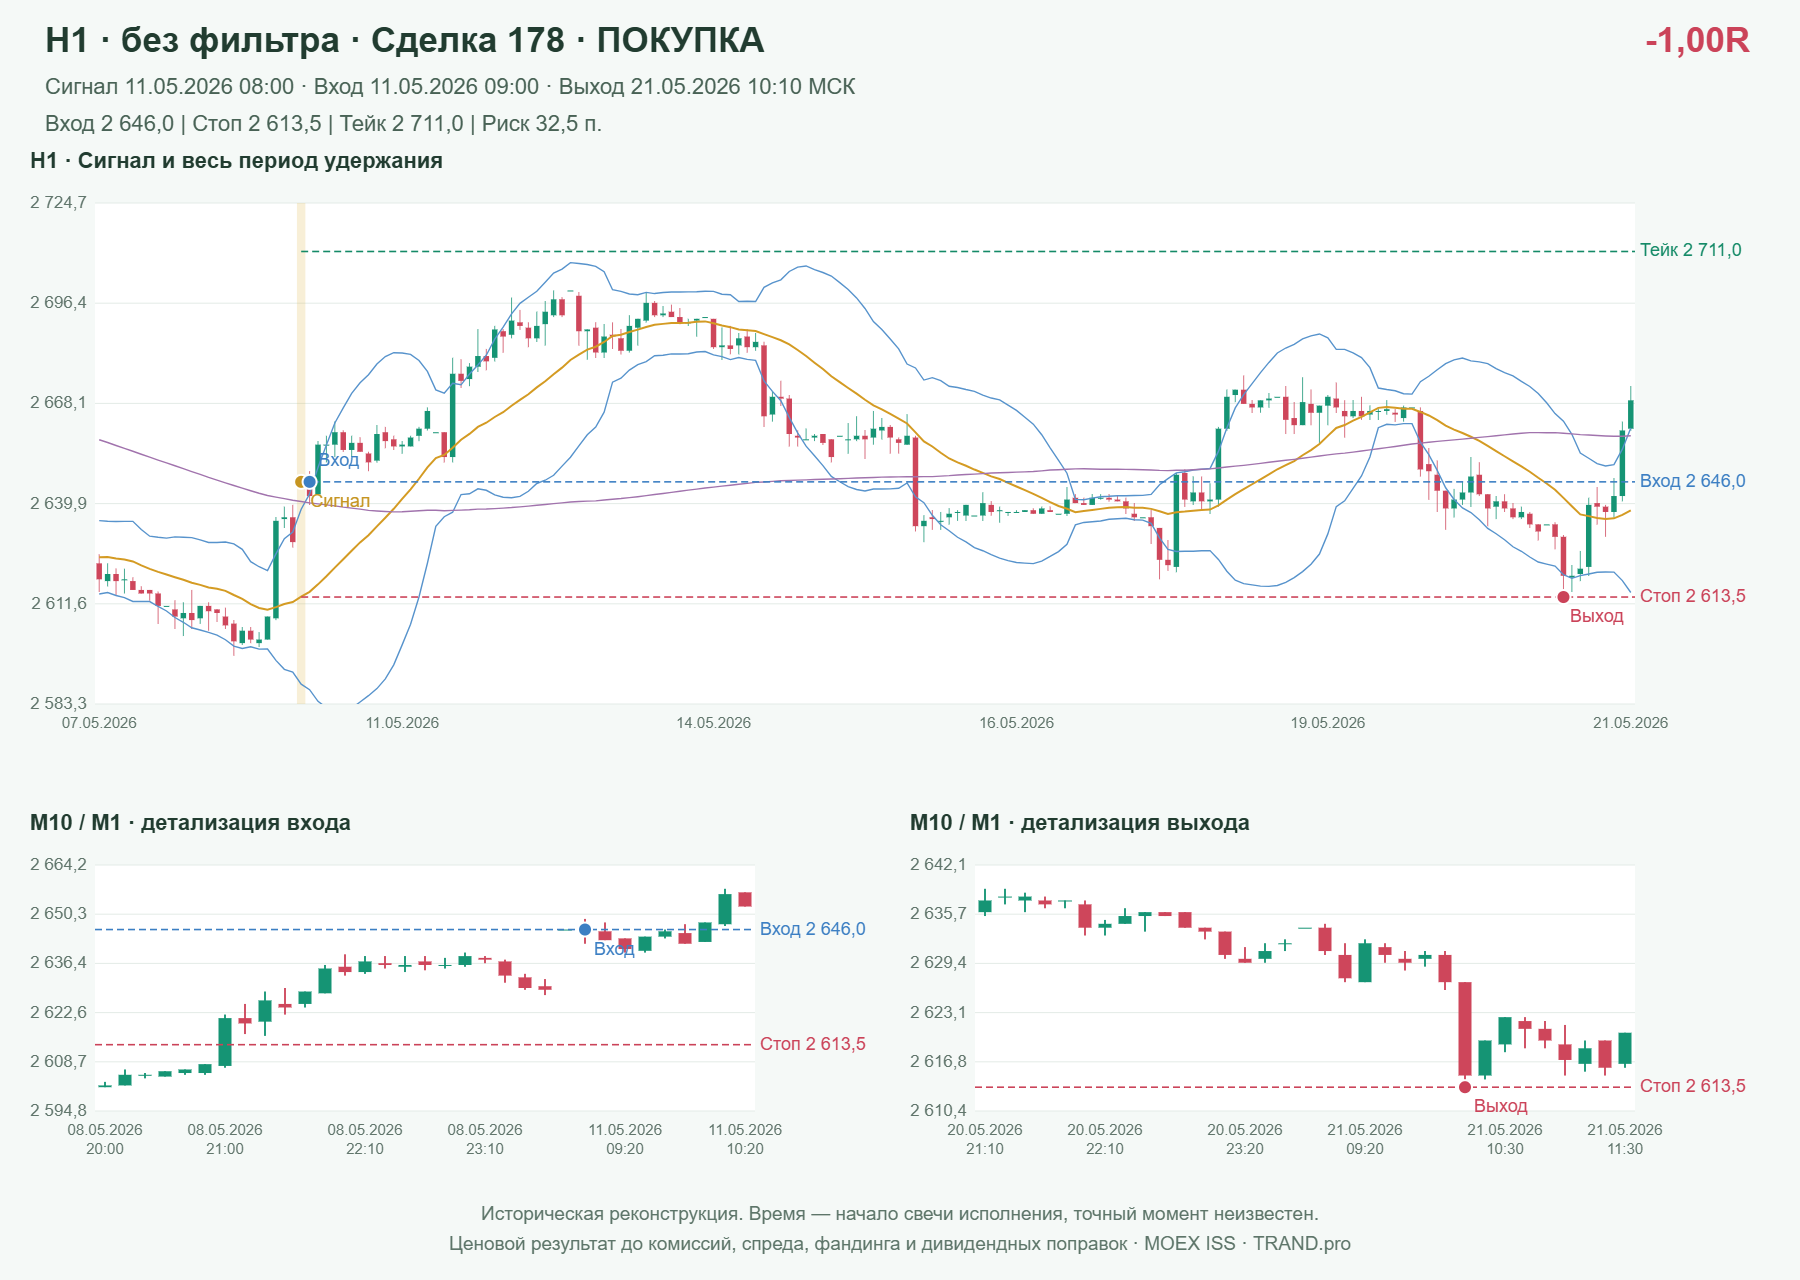Click the 2 639,9 axis value on H1 chart
Viewport: 1800px width, 1280px height.
(58, 503)
